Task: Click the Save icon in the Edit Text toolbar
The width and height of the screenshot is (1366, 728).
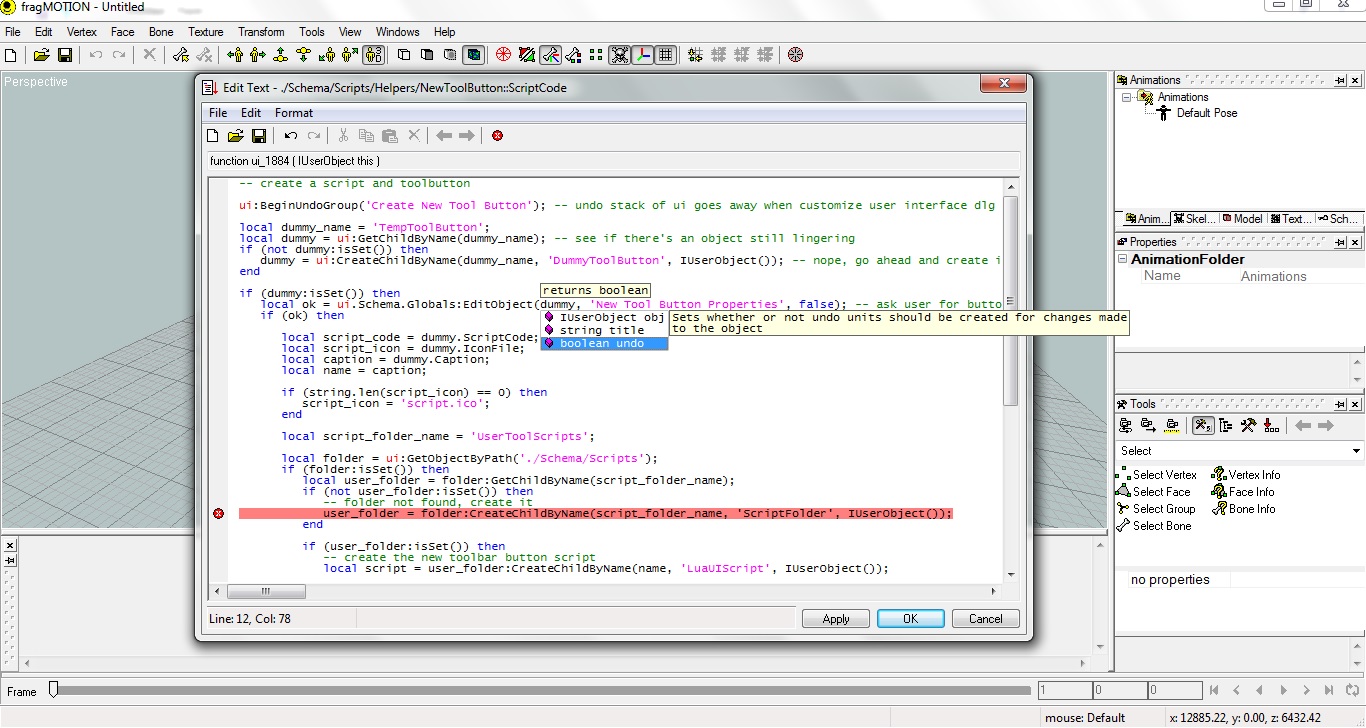Action: (258, 135)
